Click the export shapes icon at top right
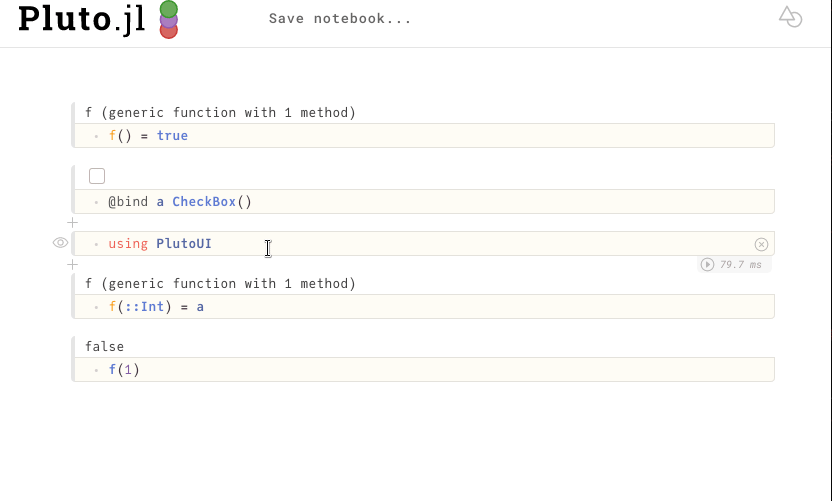Screen dimensions: 832x501 pyautogui.click(x=790, y=17)
